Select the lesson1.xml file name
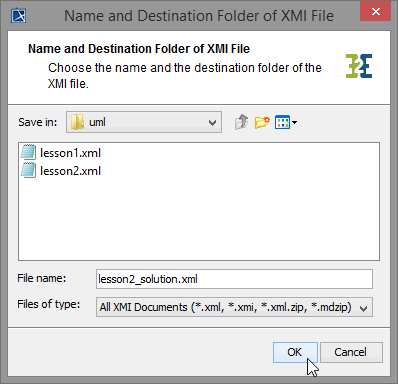The height and width of the screenshot is (384, 398). [70, 153]
